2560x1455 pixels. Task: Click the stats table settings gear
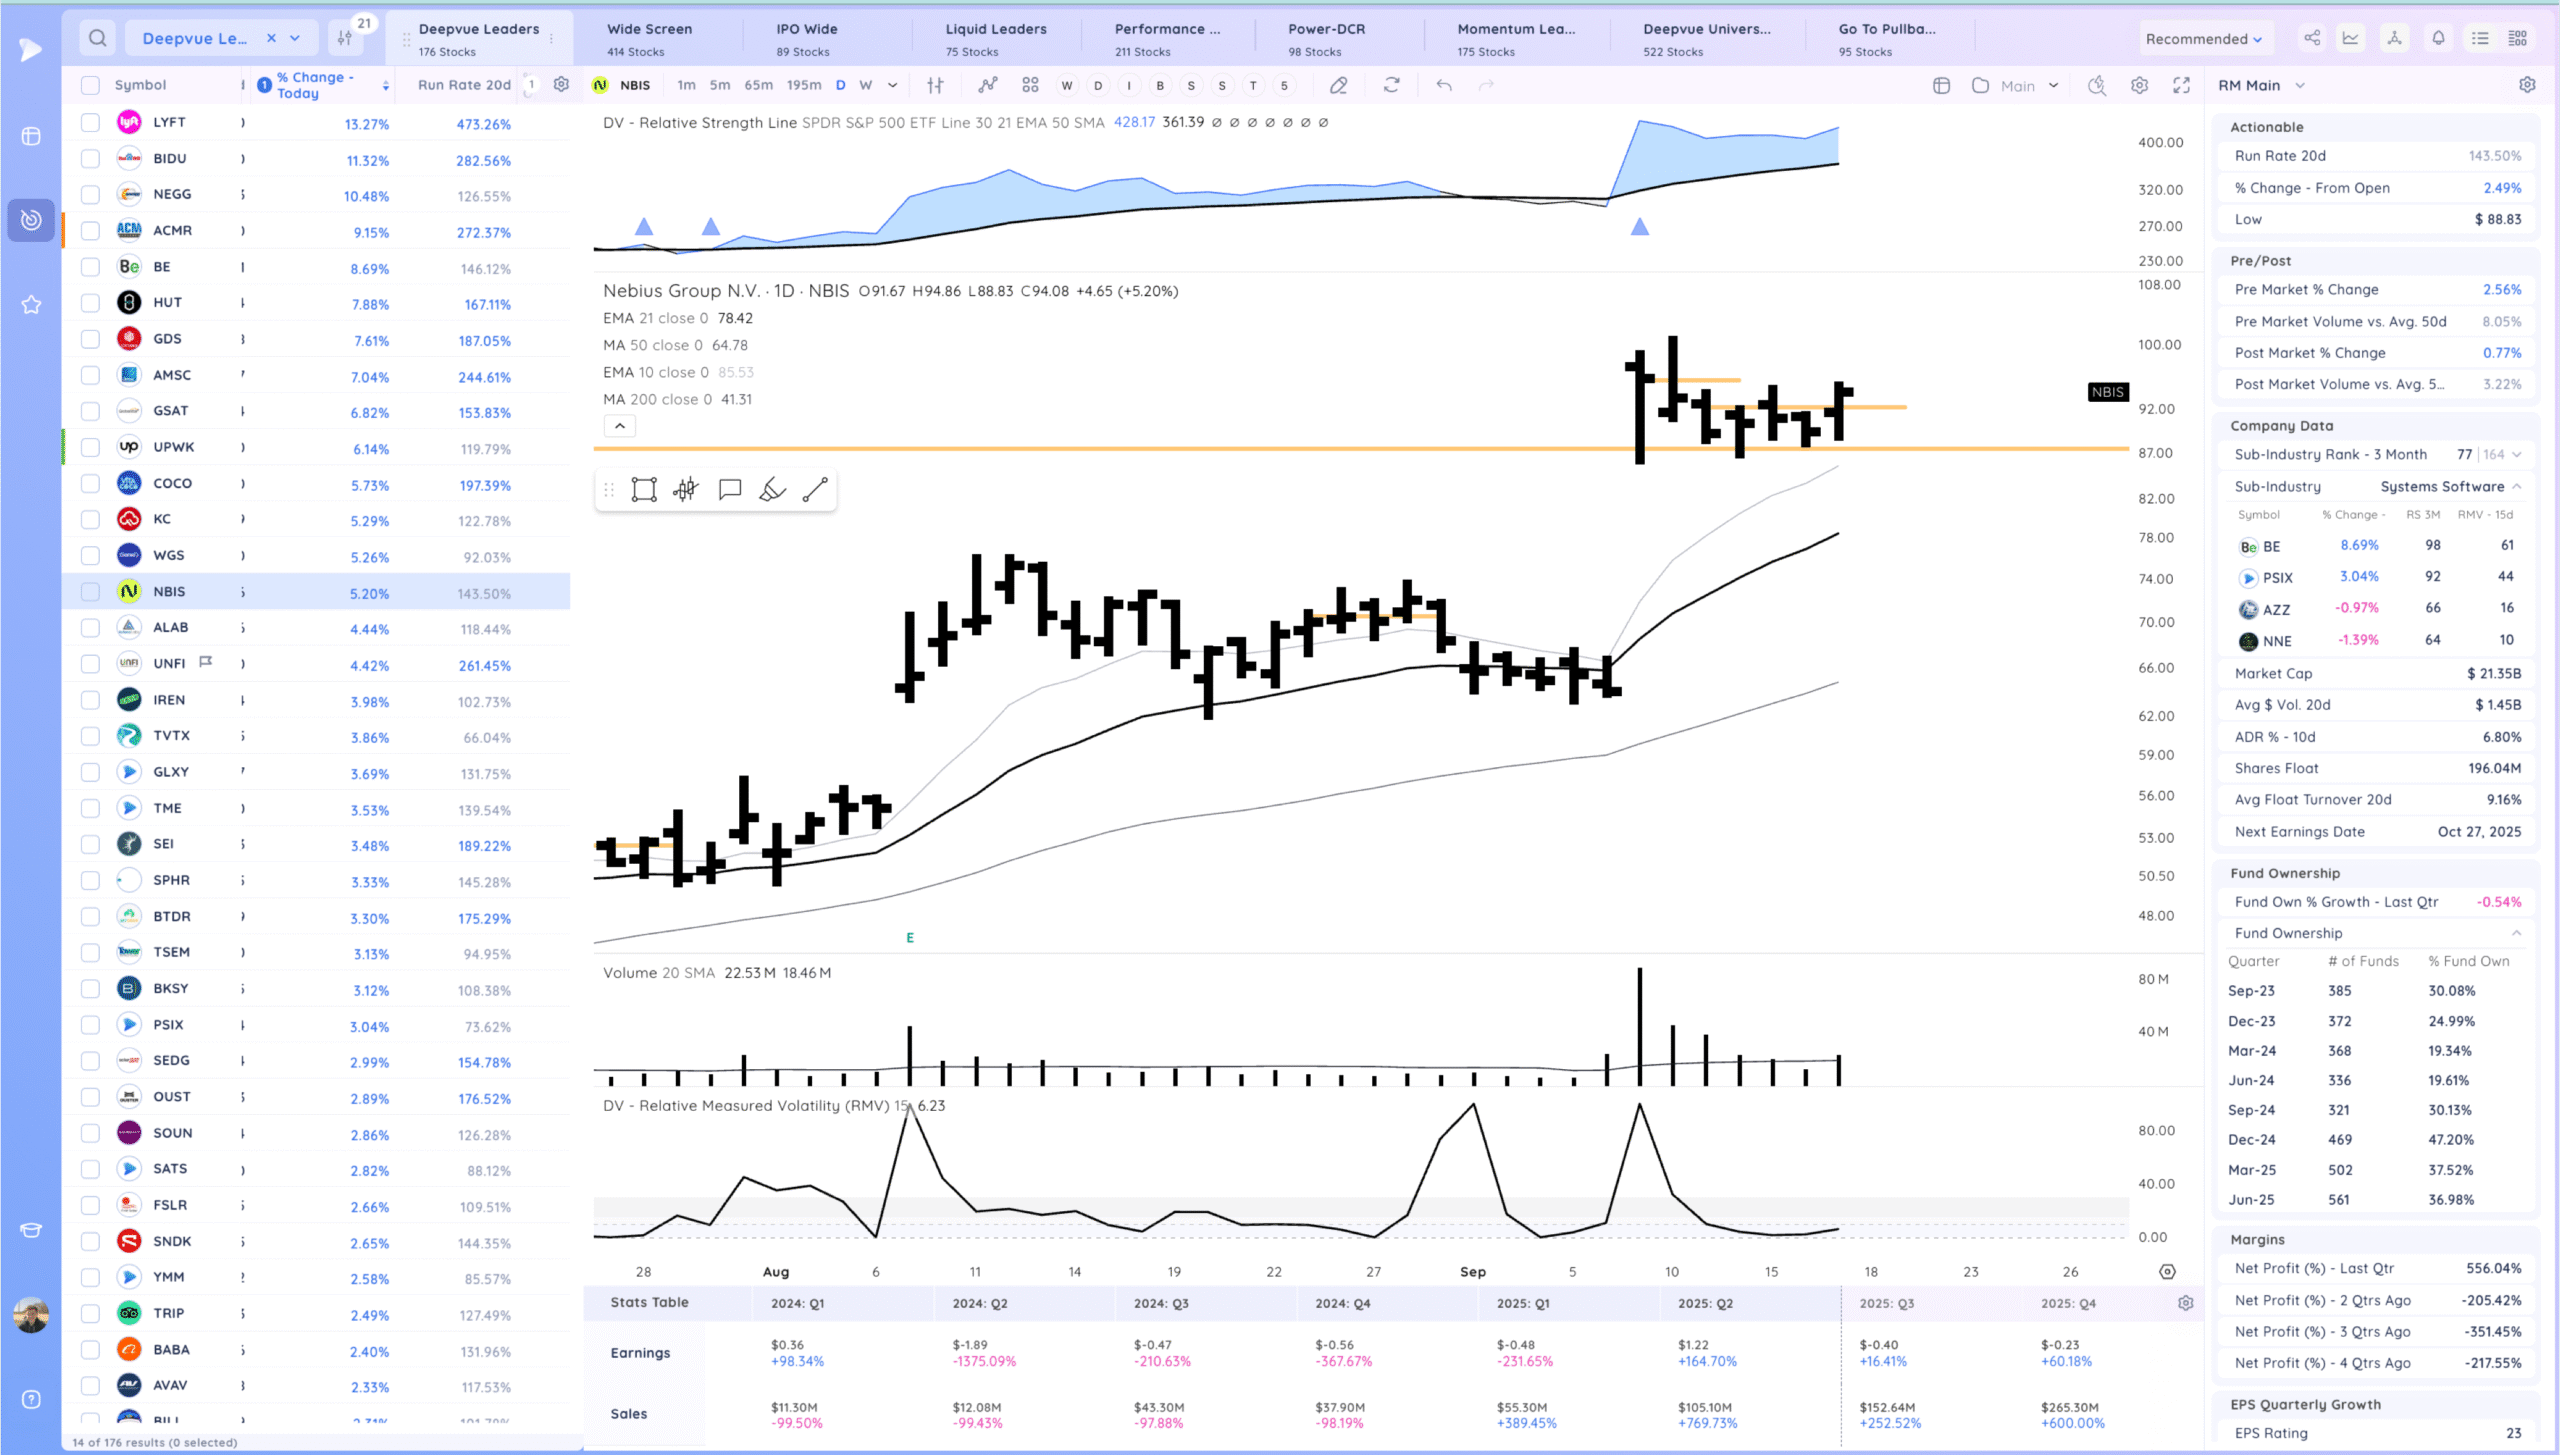2185,1303
